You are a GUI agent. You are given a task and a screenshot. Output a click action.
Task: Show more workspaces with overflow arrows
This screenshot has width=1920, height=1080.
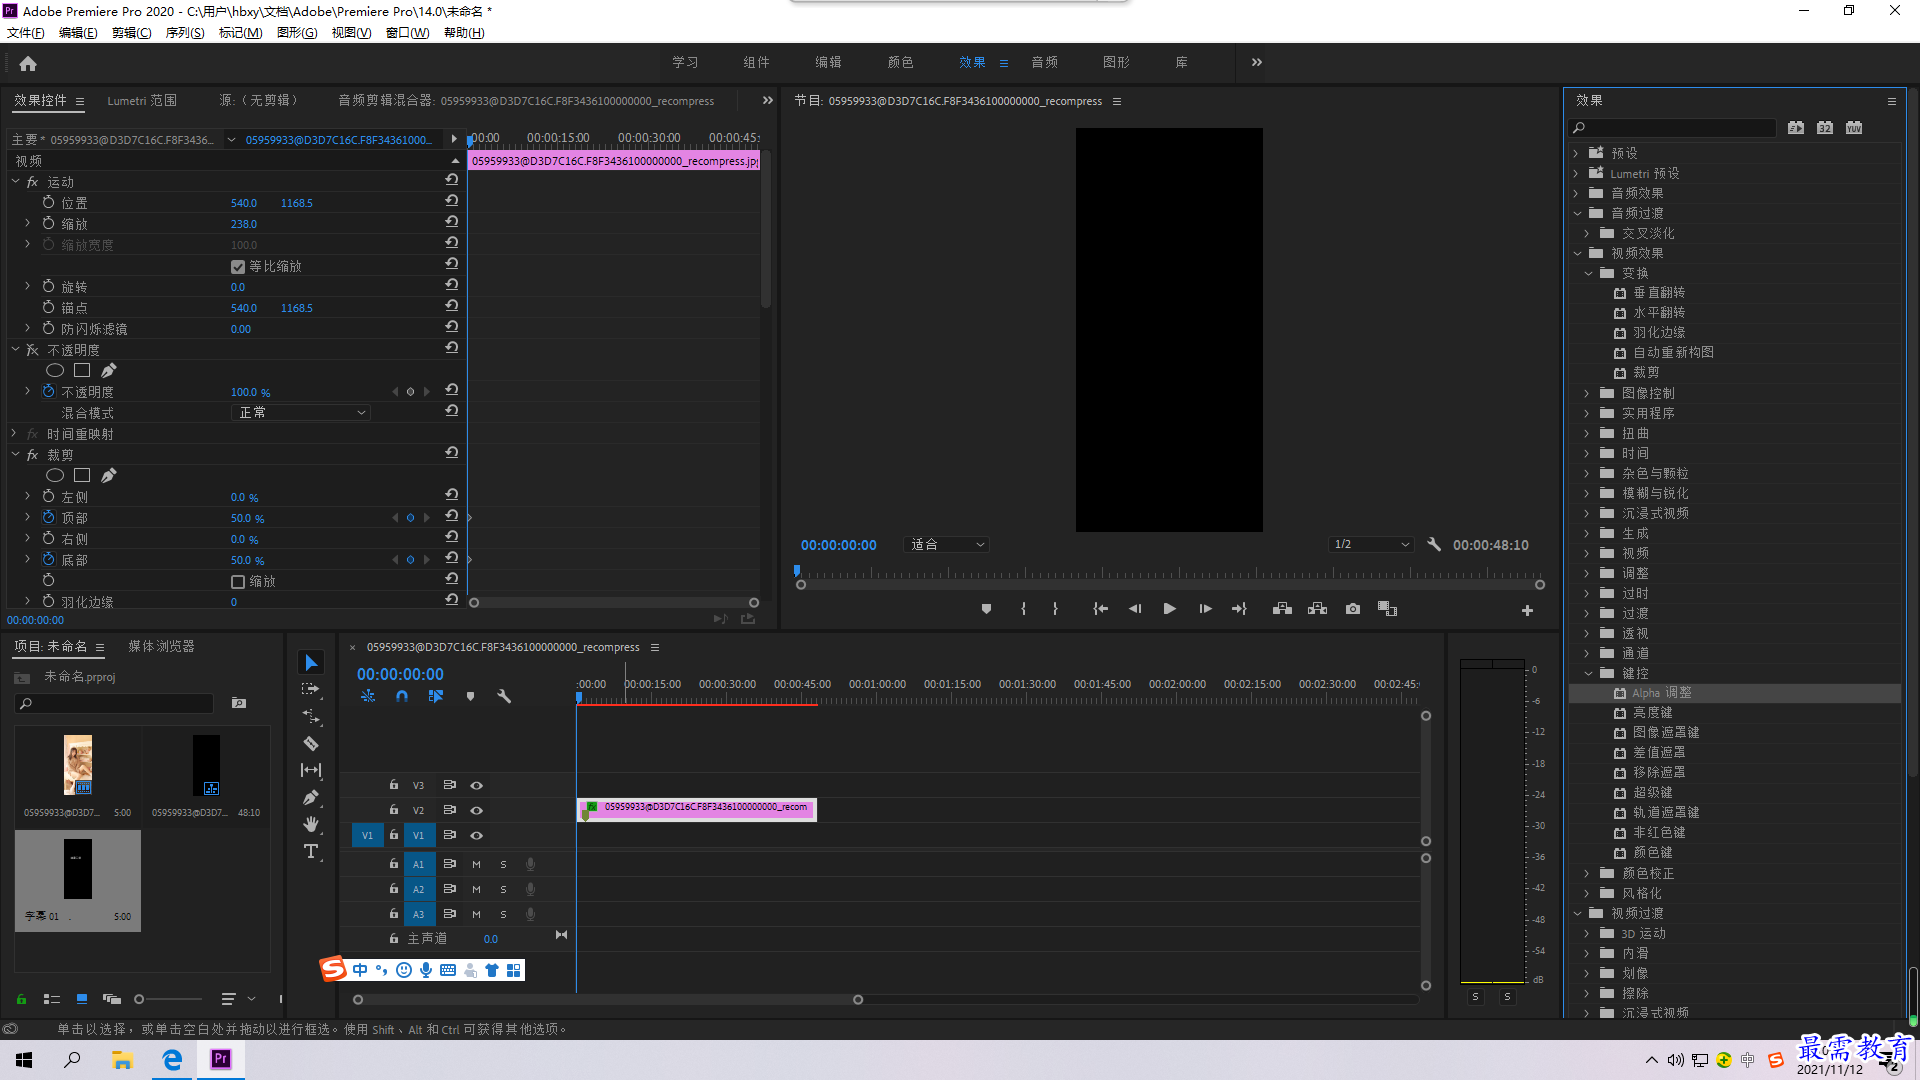[x=1257, y=62]
